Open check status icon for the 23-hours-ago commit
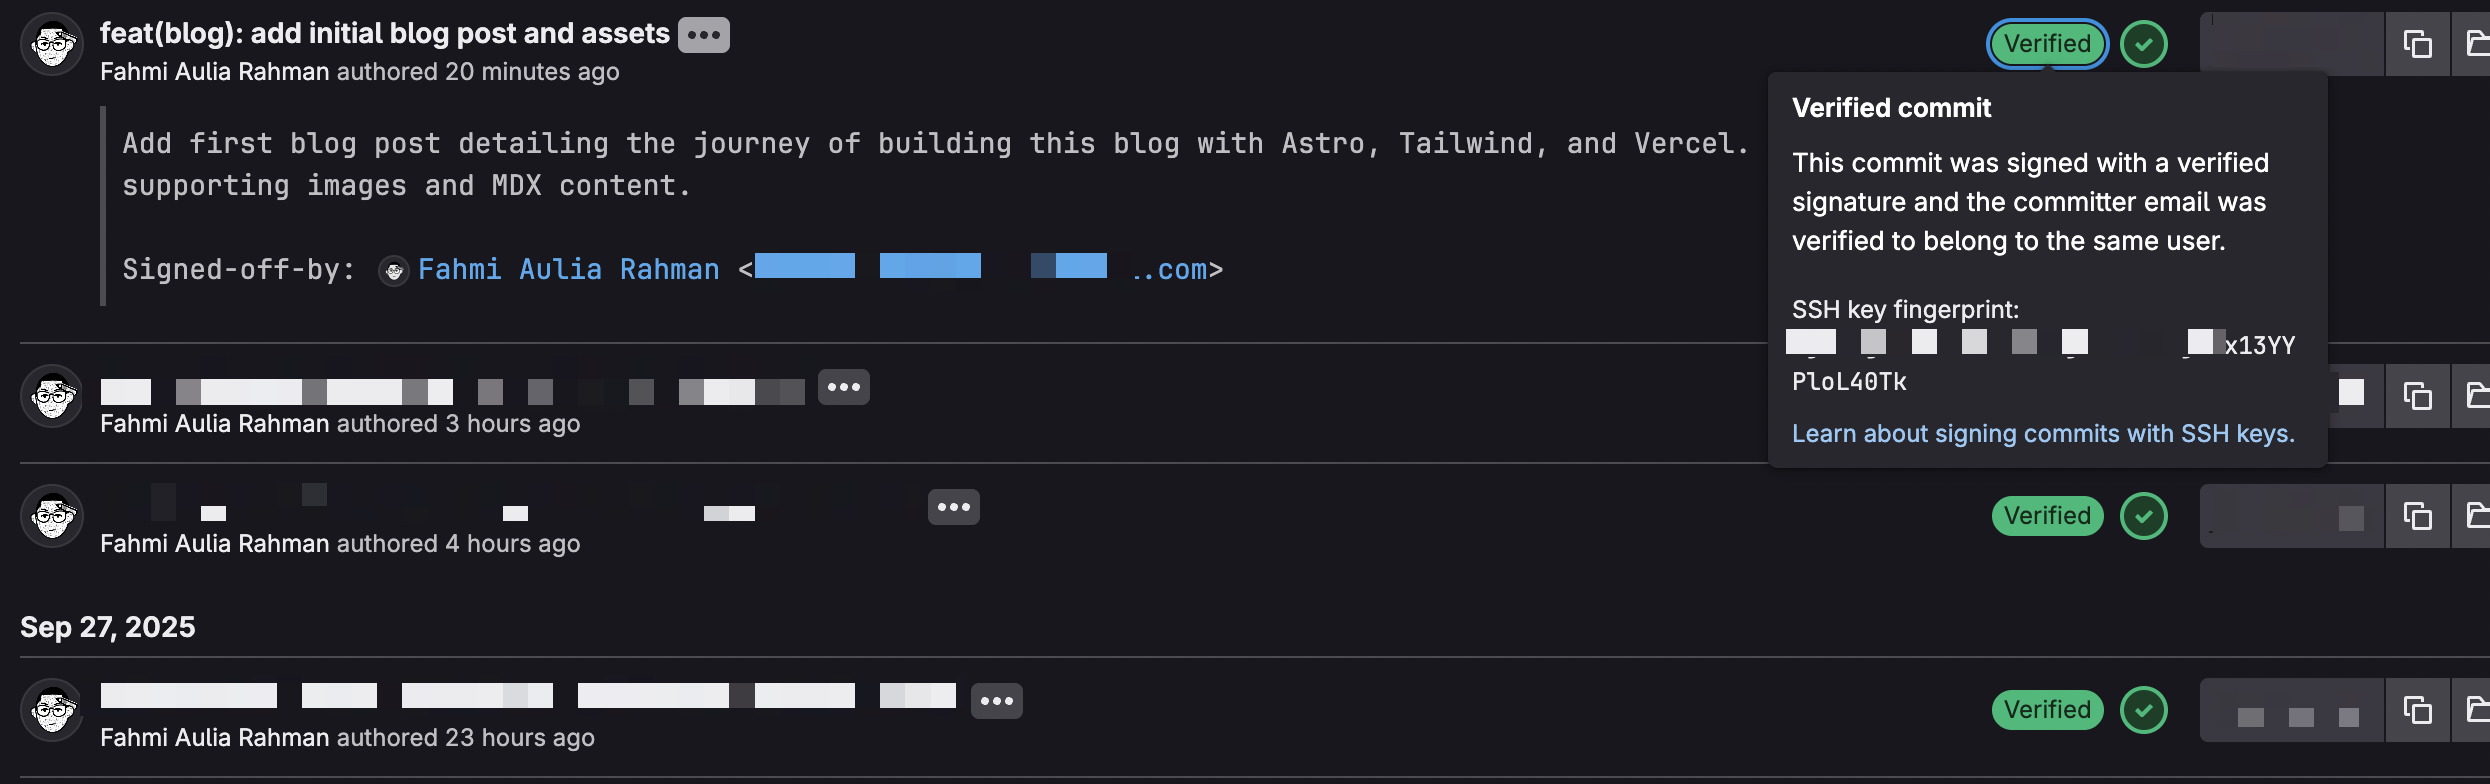Screen dimensions: 2490x784 (x=2144, y=710)
